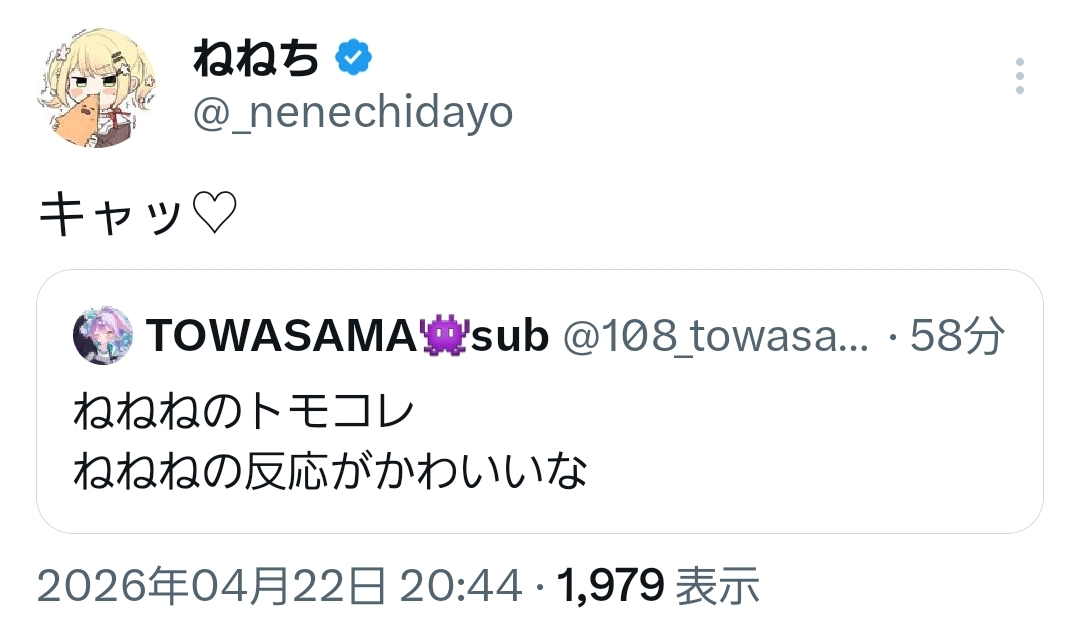Click the @_nenechidayo handle
Image resolution: width=1080 pixels, height=631 pixels.
(x=352, y=114)
